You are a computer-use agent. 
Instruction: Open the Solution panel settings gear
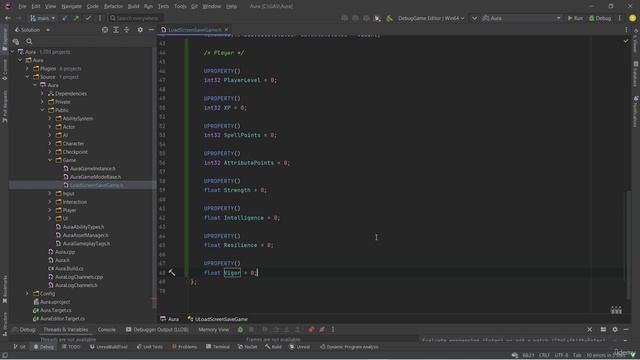coord(140,30)
